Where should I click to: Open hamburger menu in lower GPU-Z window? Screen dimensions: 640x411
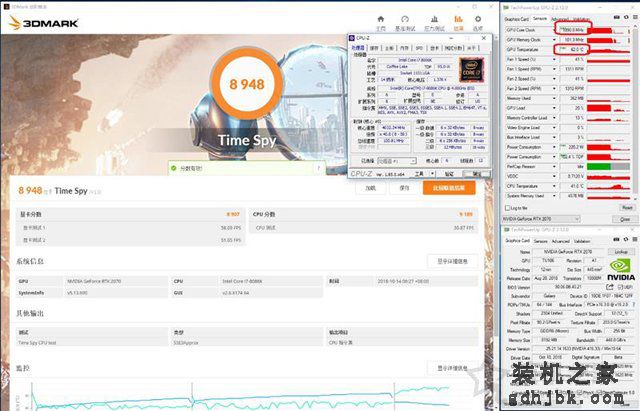pyautogui.click(x=636, y=239)
